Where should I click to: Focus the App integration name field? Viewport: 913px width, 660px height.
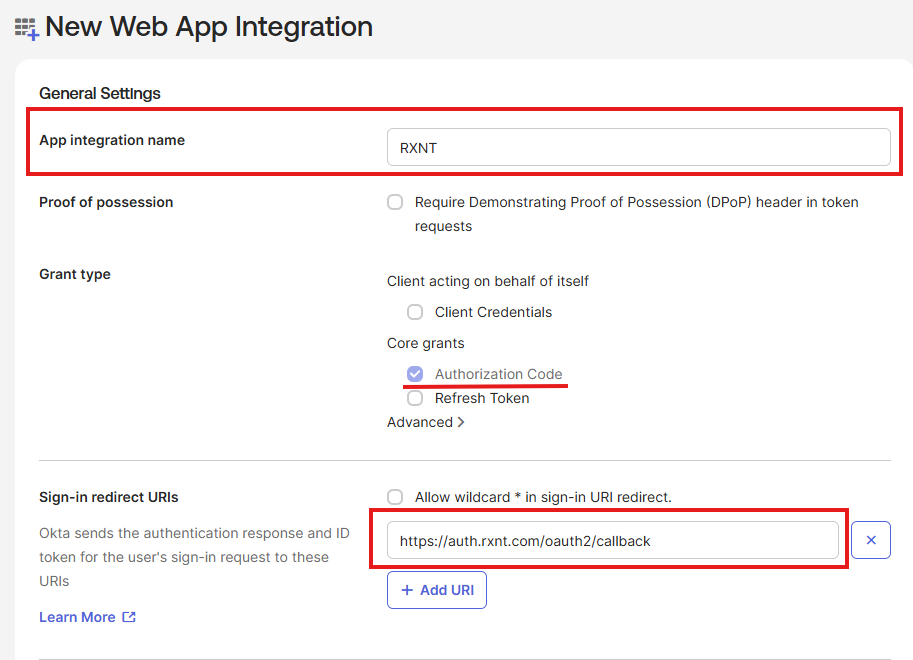[x=638, y=147]
